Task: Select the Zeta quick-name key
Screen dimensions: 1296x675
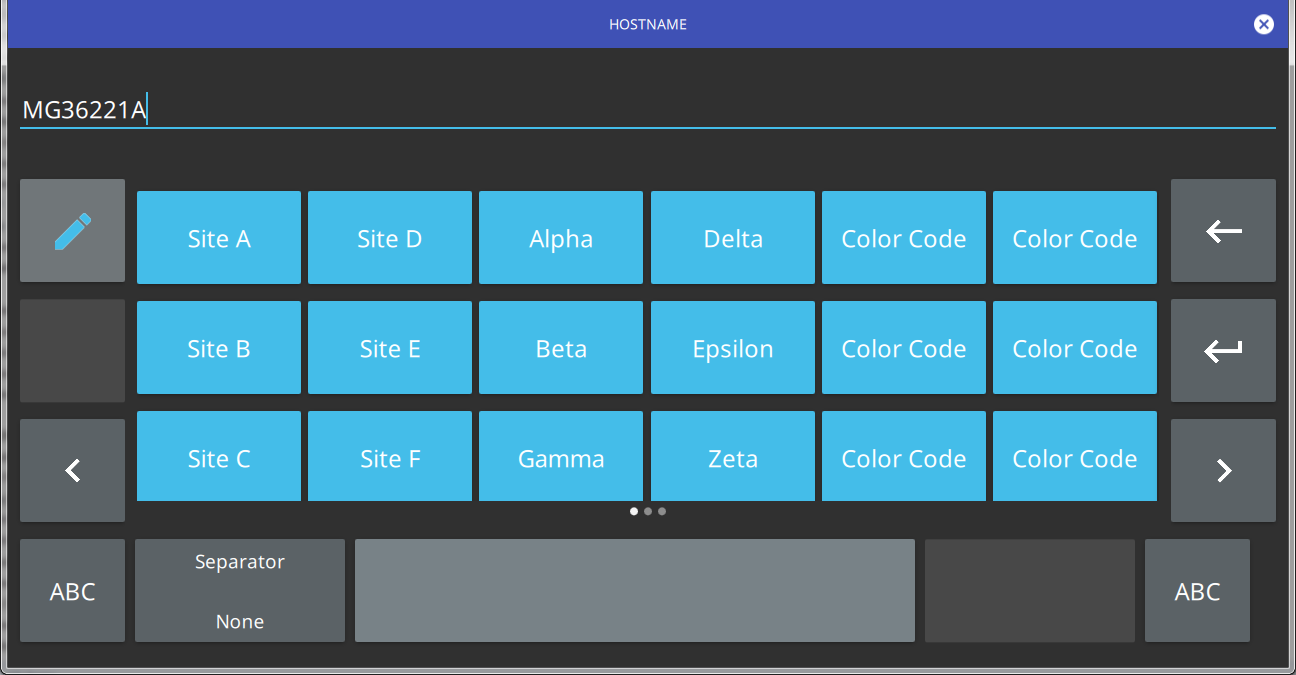Action: (x=733, y=458)
